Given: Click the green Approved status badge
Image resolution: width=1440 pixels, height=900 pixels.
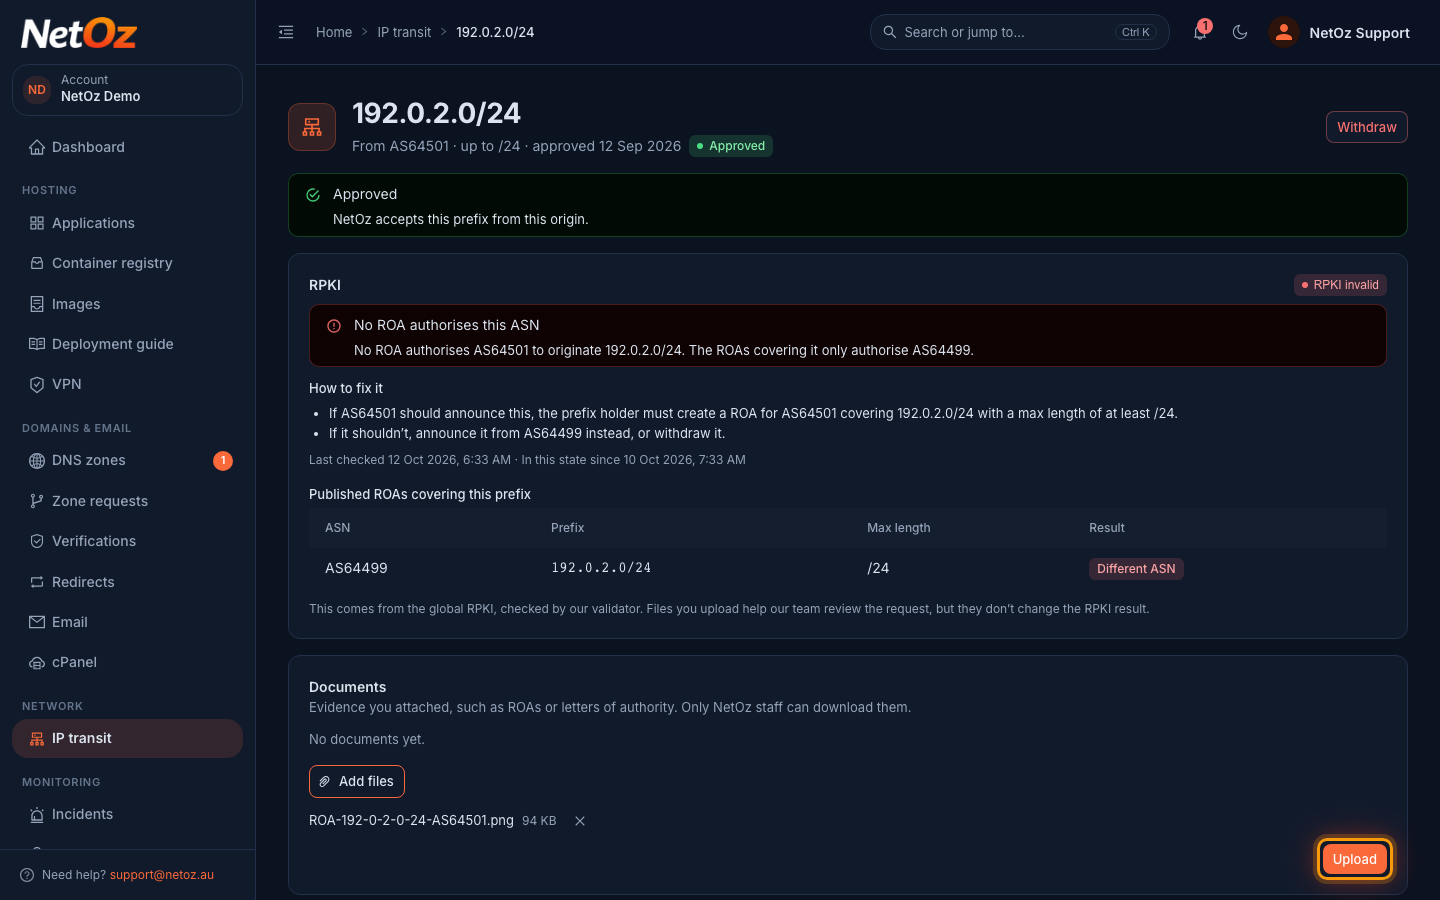Looking at the screenshot, I should pyautogui.click(x=731, y=146).
